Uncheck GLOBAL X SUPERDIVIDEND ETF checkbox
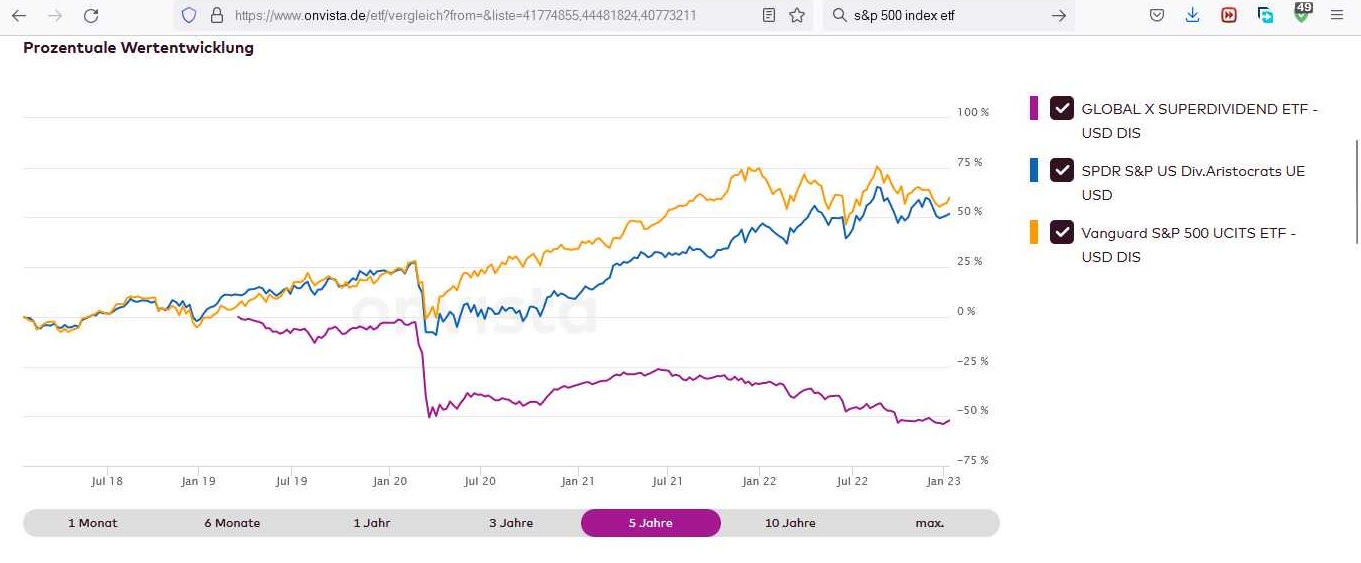1361x563 pixels. coord(1062,108)
